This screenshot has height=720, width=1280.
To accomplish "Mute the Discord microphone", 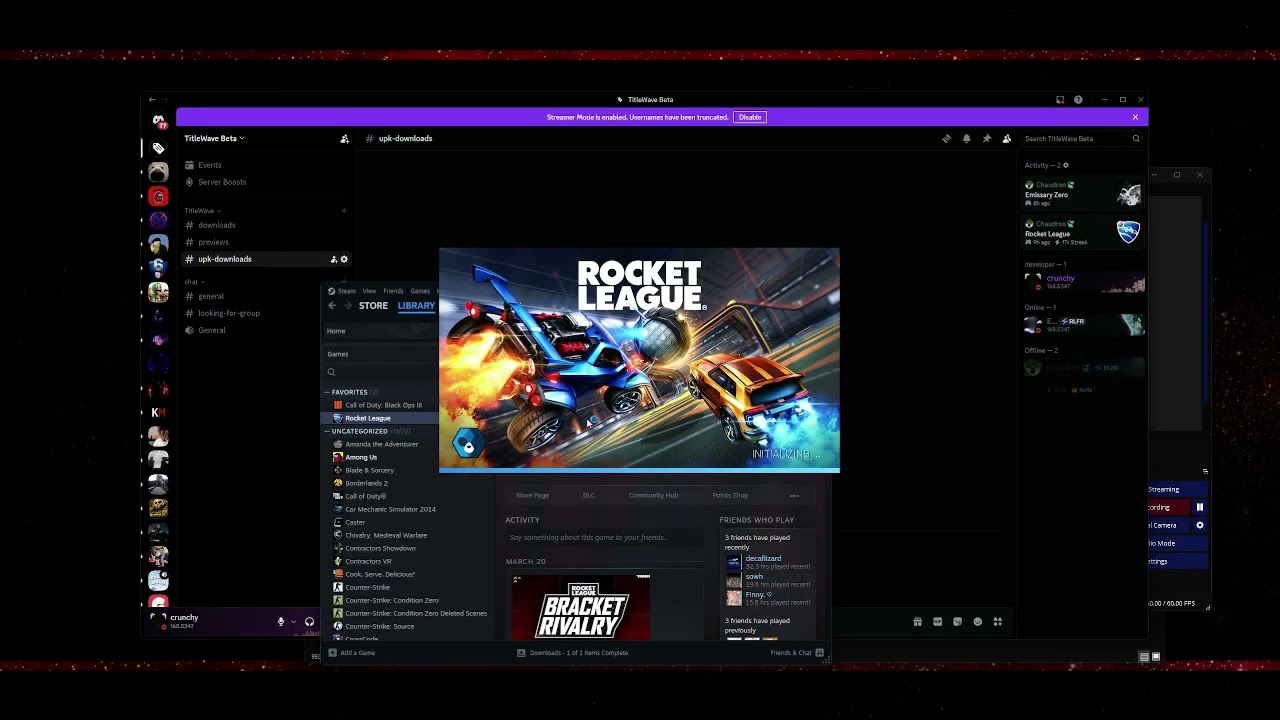I will pyautogui.click(x=281, y=622).
